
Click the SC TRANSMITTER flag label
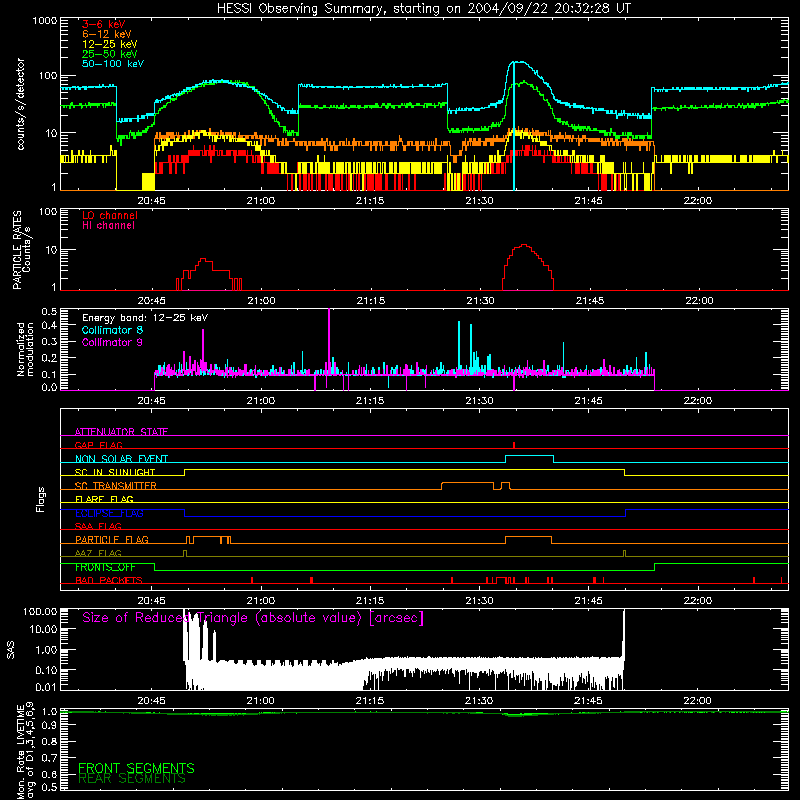pyautogui.click(x=116, y=486)
